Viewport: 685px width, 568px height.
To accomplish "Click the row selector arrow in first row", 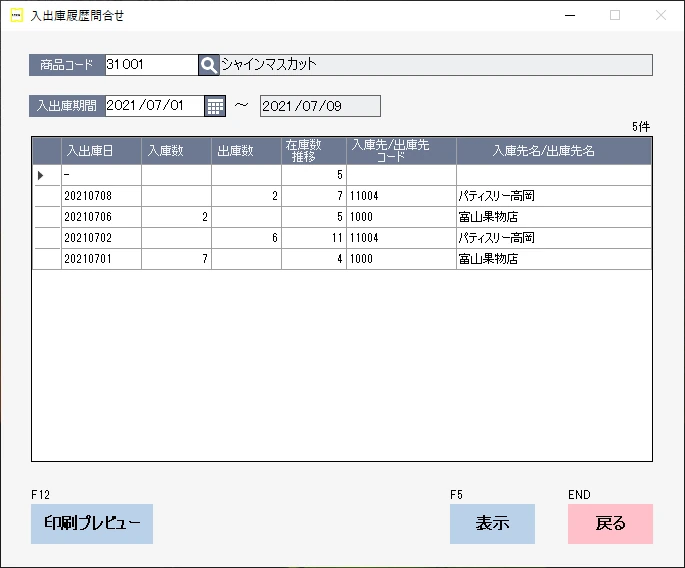I will (x=40, y=175).
